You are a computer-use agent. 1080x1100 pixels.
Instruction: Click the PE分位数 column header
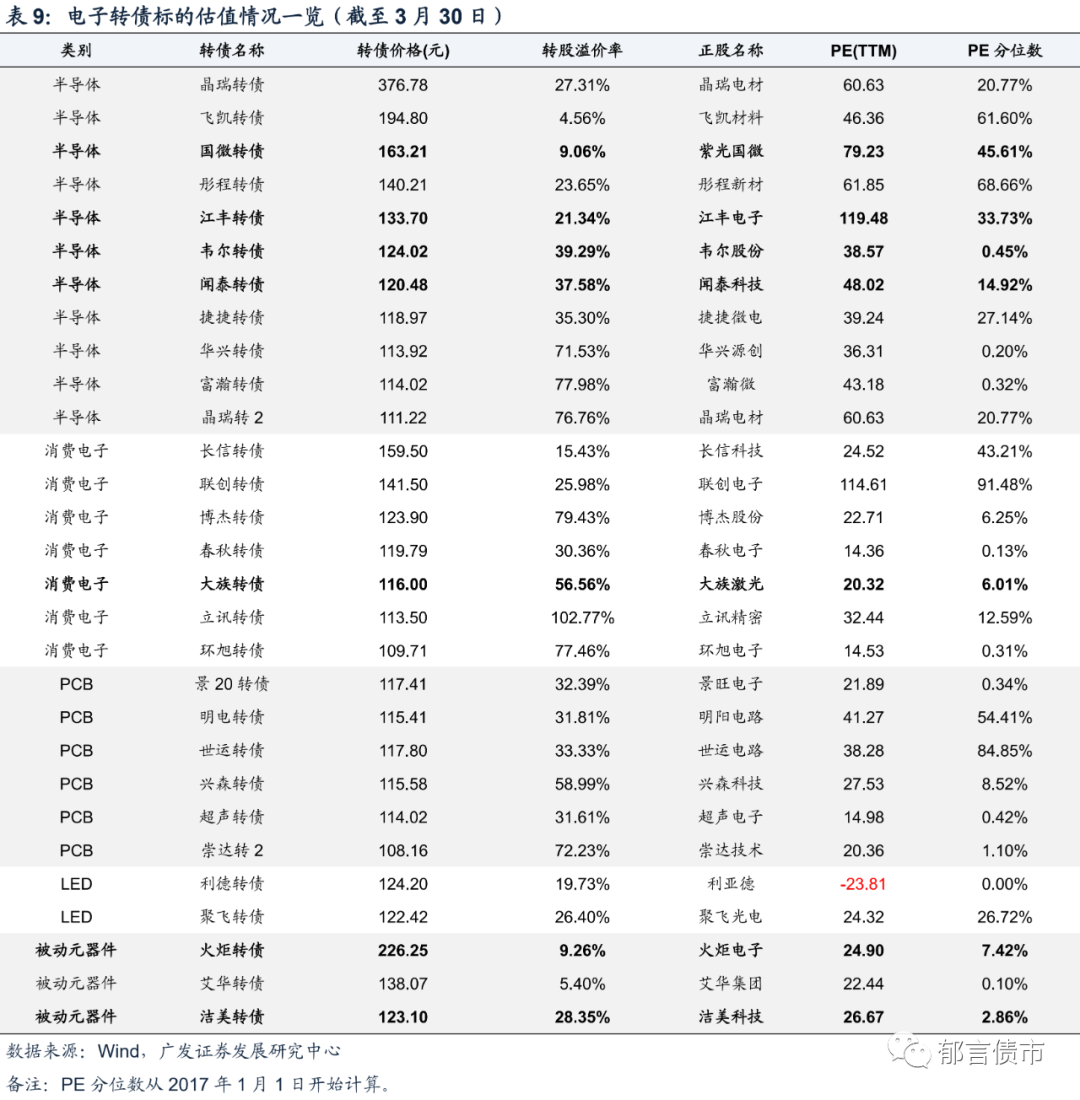coord(1004,51)
